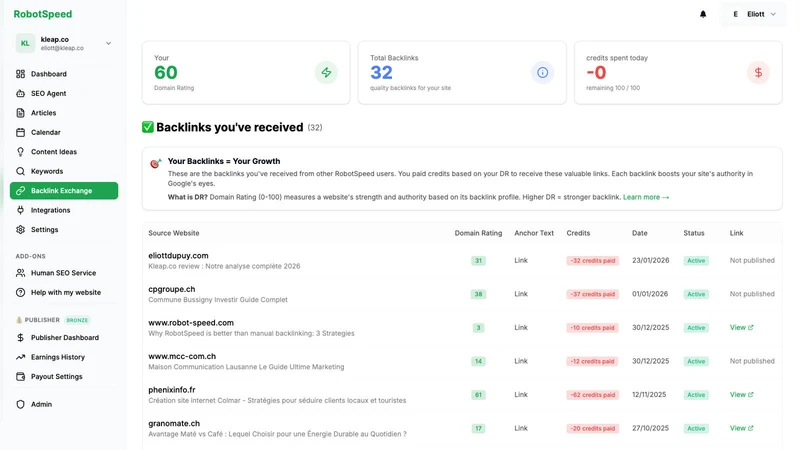This screenshot has width=800, height=450.
Task: Select Backlink Exchange in the sidebar
Action: click(x=64, y=190)
